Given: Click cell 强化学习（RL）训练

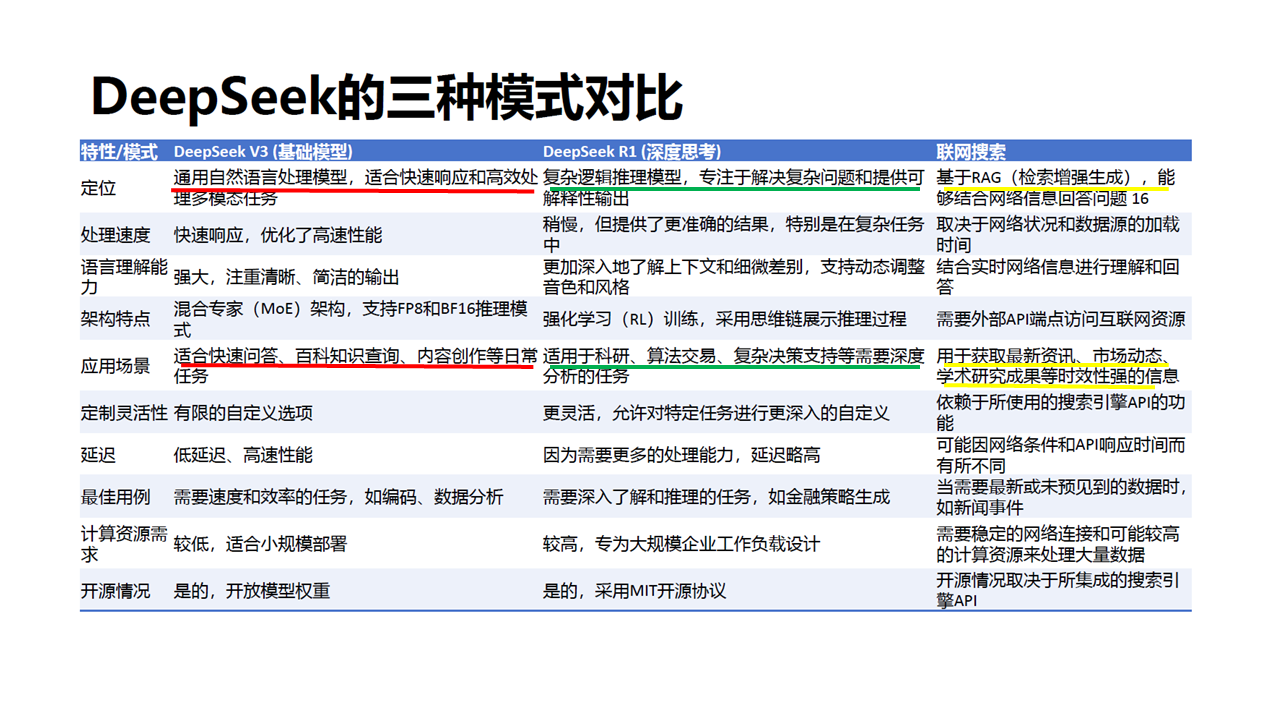Looking at the screenshot, I should click(x=725, y=319).
